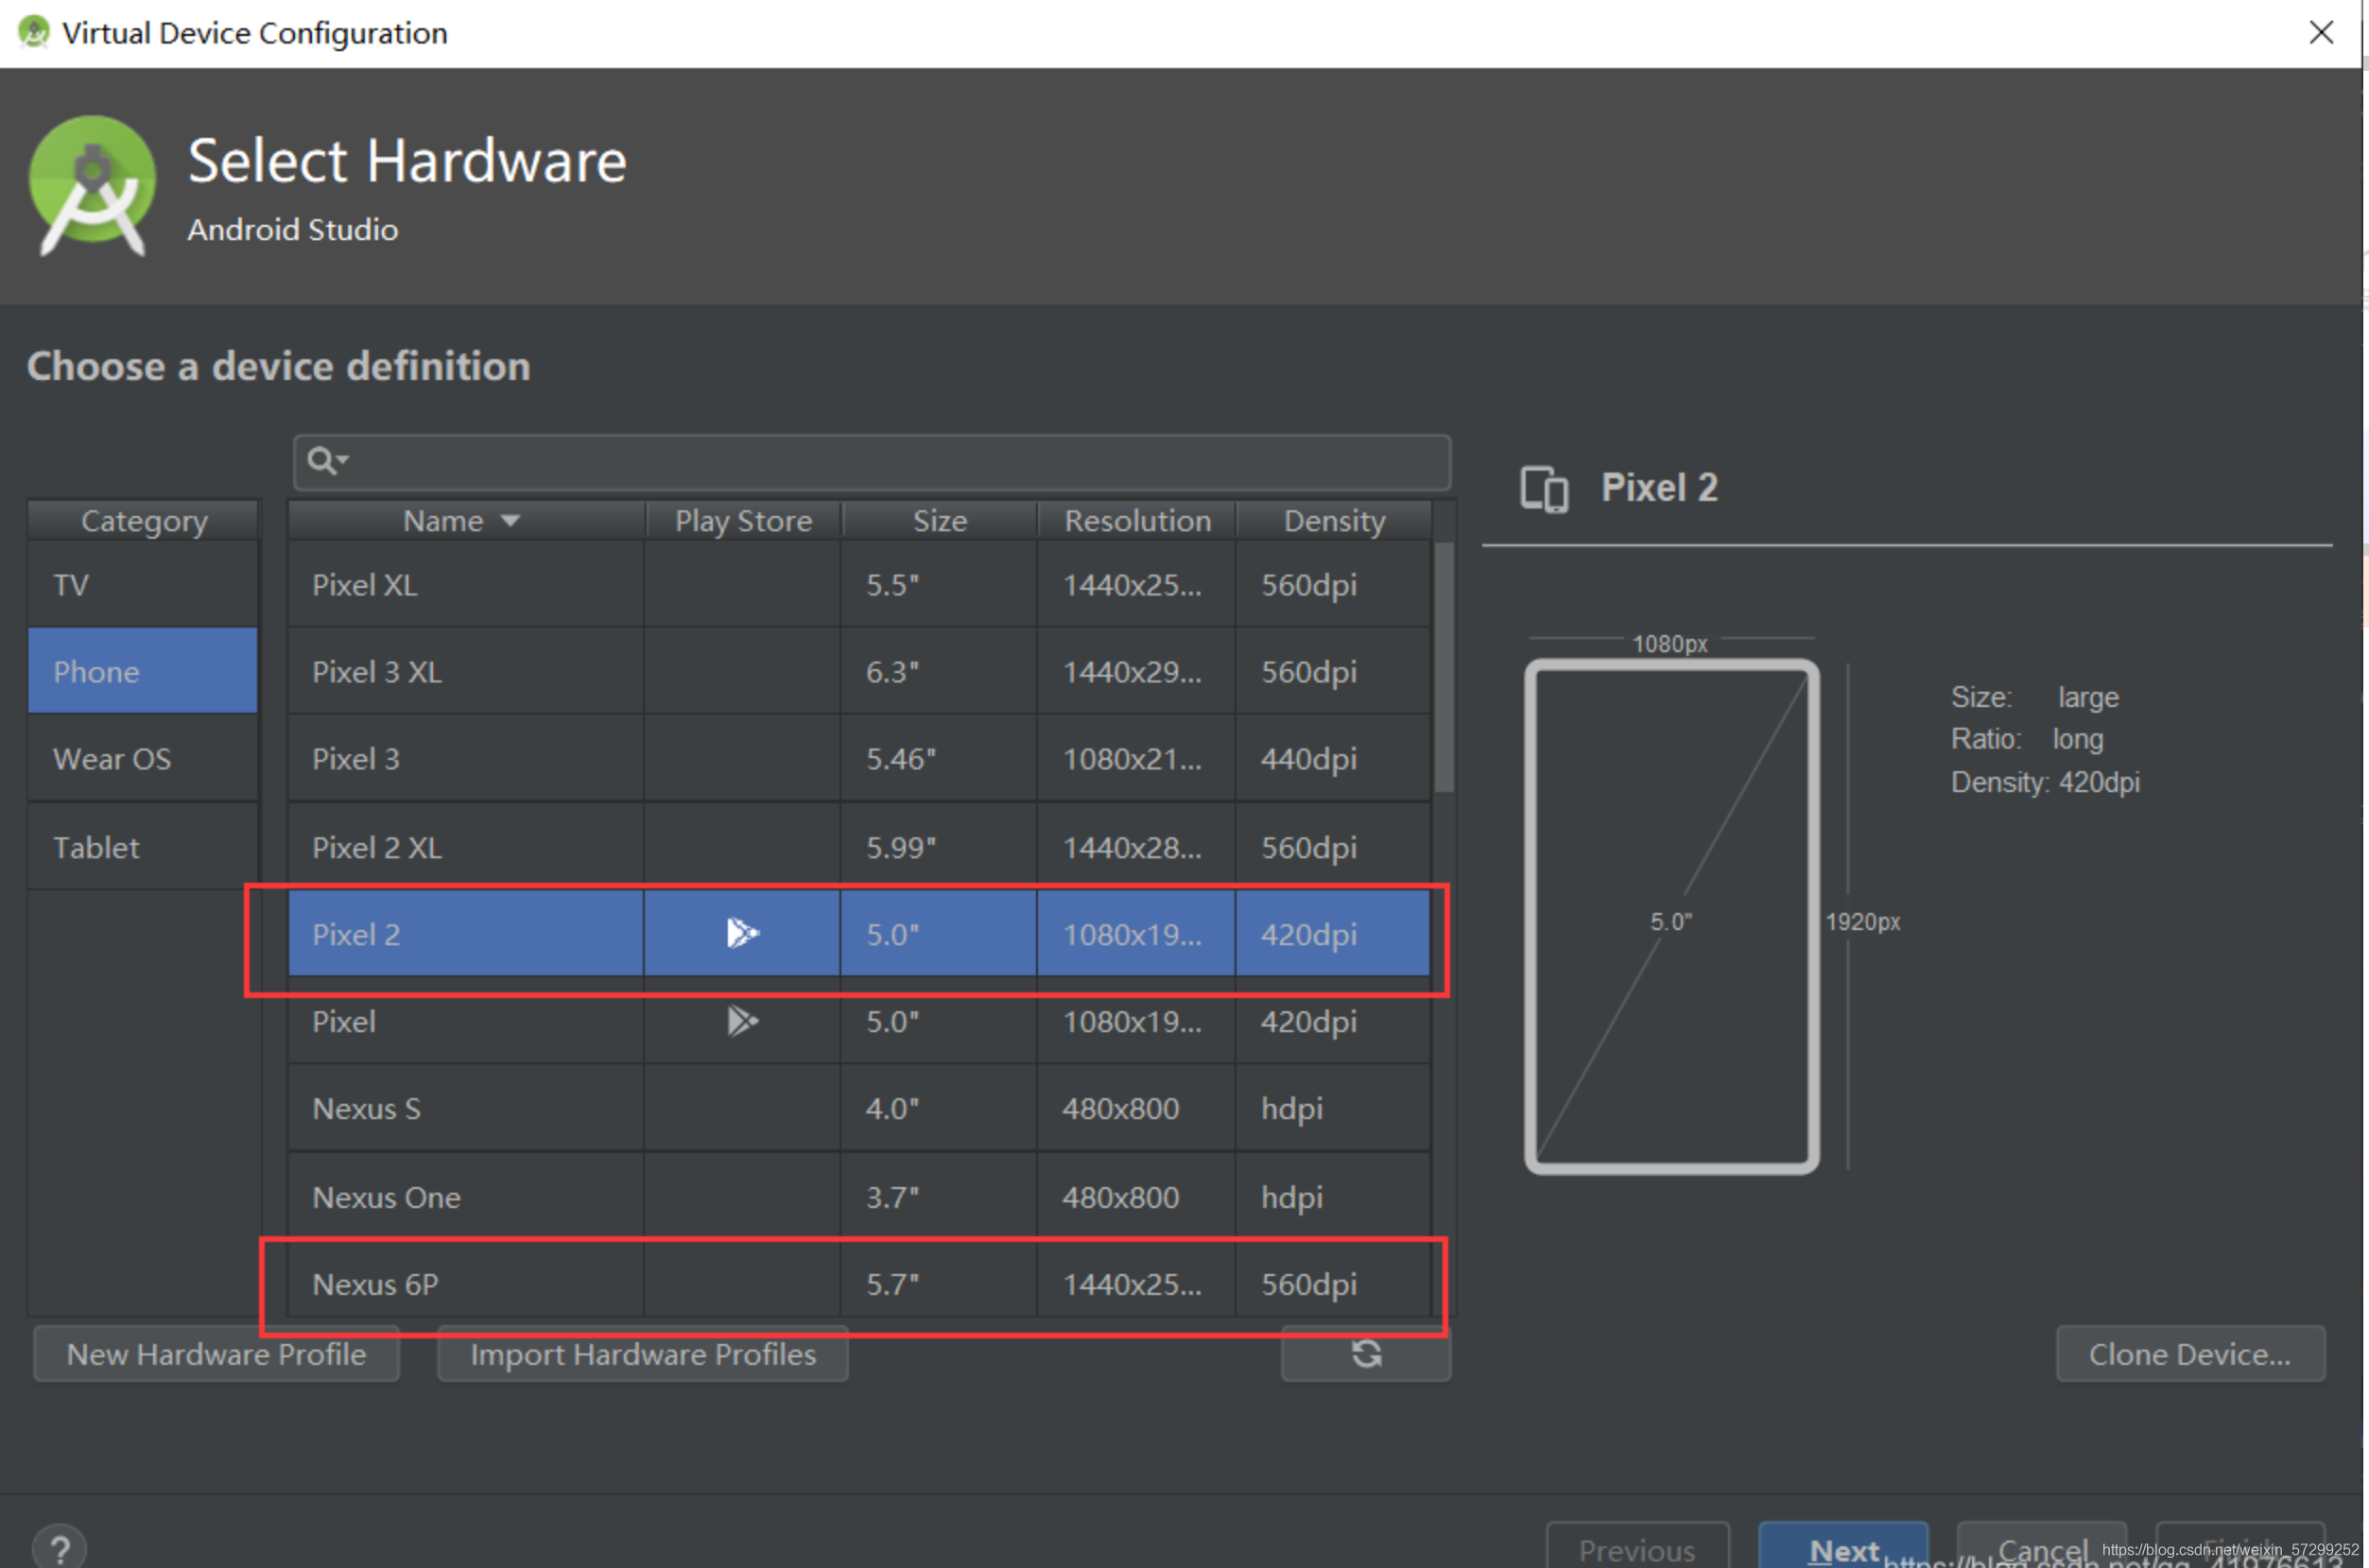Click the Play Store icon in Pixel 2 row
Image resolution: width=2369 pixels, height=1568 pixels.
[742, 933]
